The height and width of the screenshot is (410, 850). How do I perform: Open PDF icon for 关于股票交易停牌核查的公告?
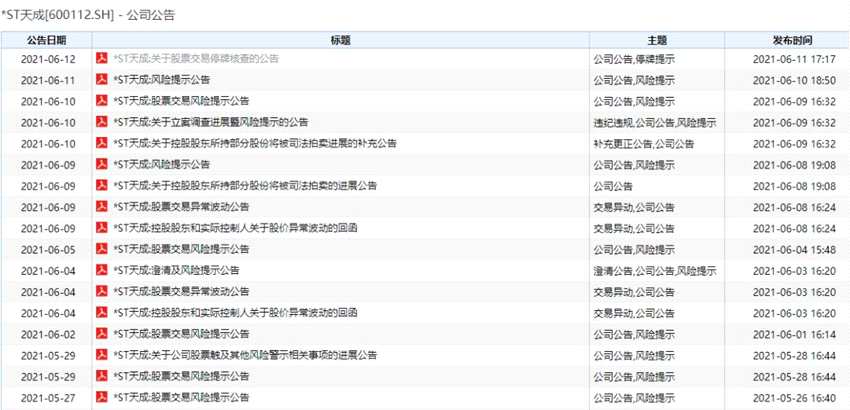pyautogui.click(x=102, y=59)
